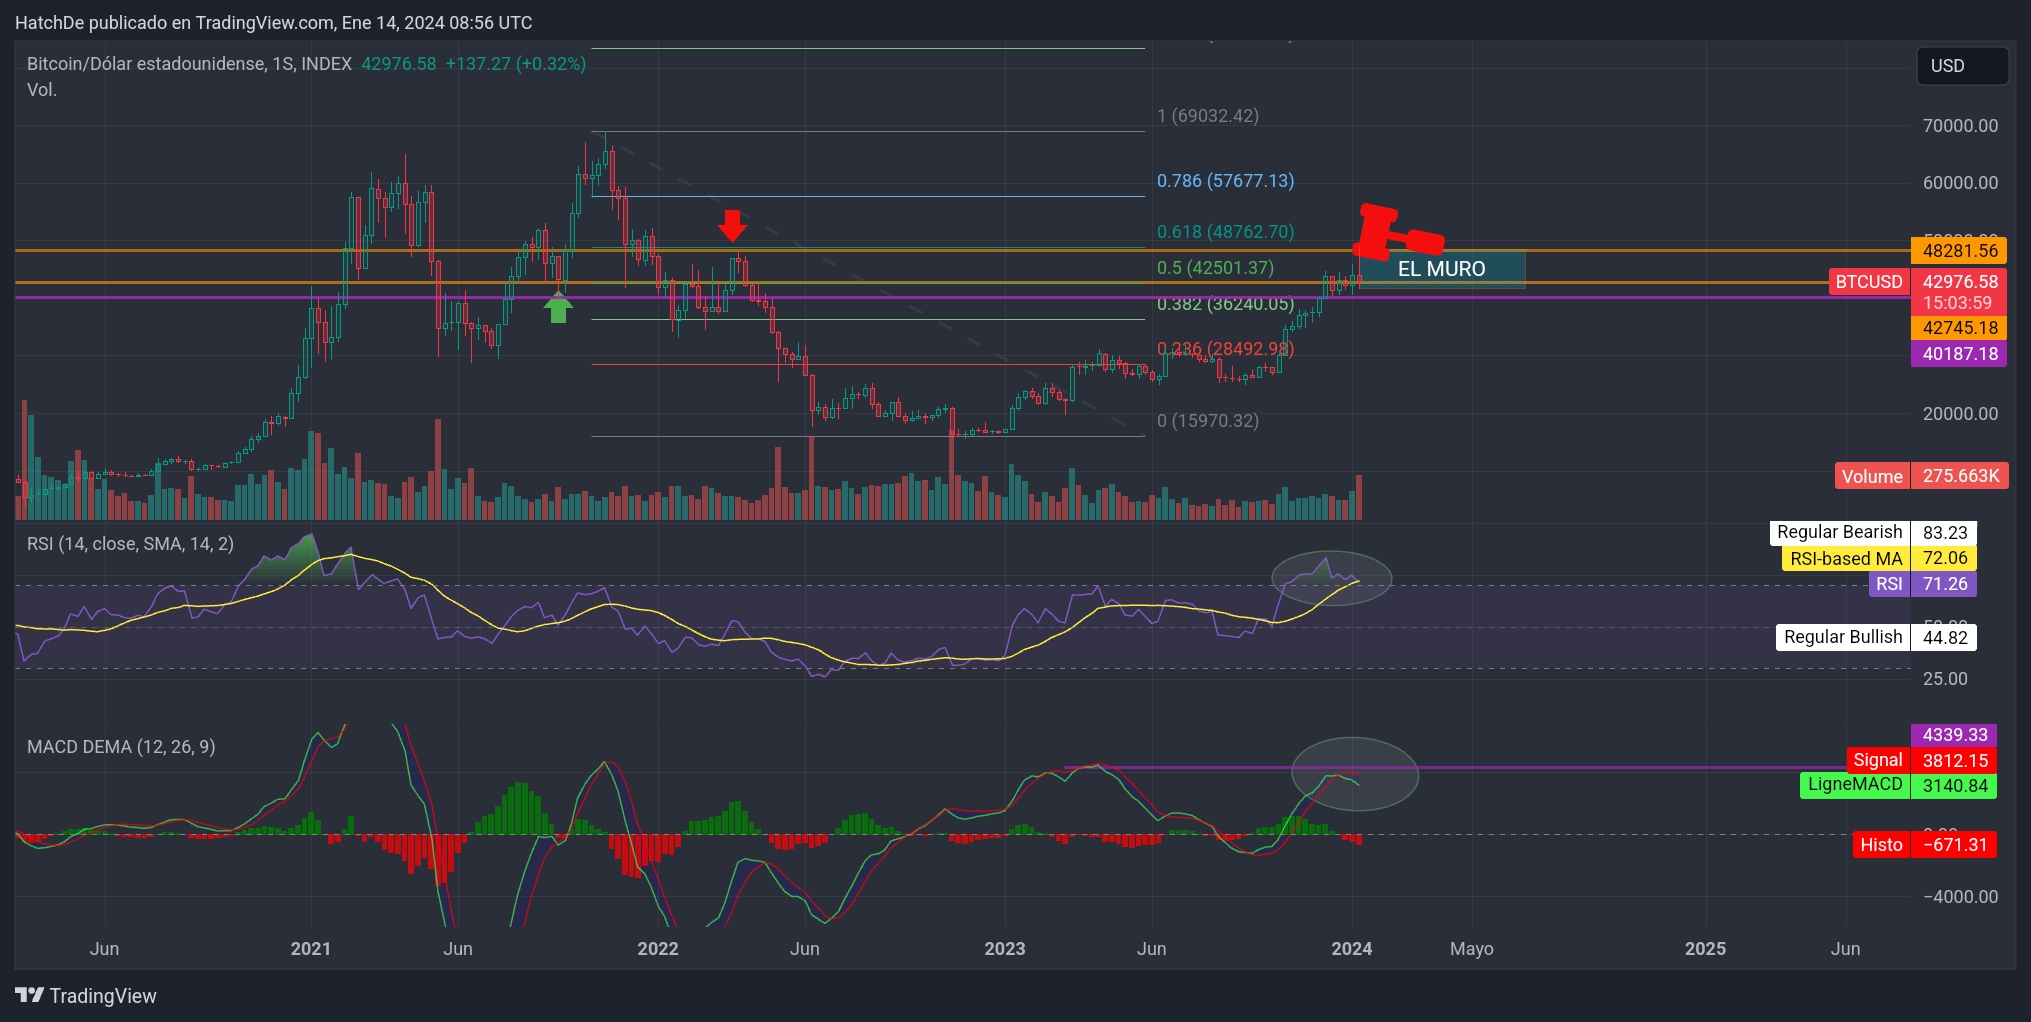Click the 2023 label on the time axis
The width and height of the screenshot is (2031, 1022).
[x=1005, y=948]
